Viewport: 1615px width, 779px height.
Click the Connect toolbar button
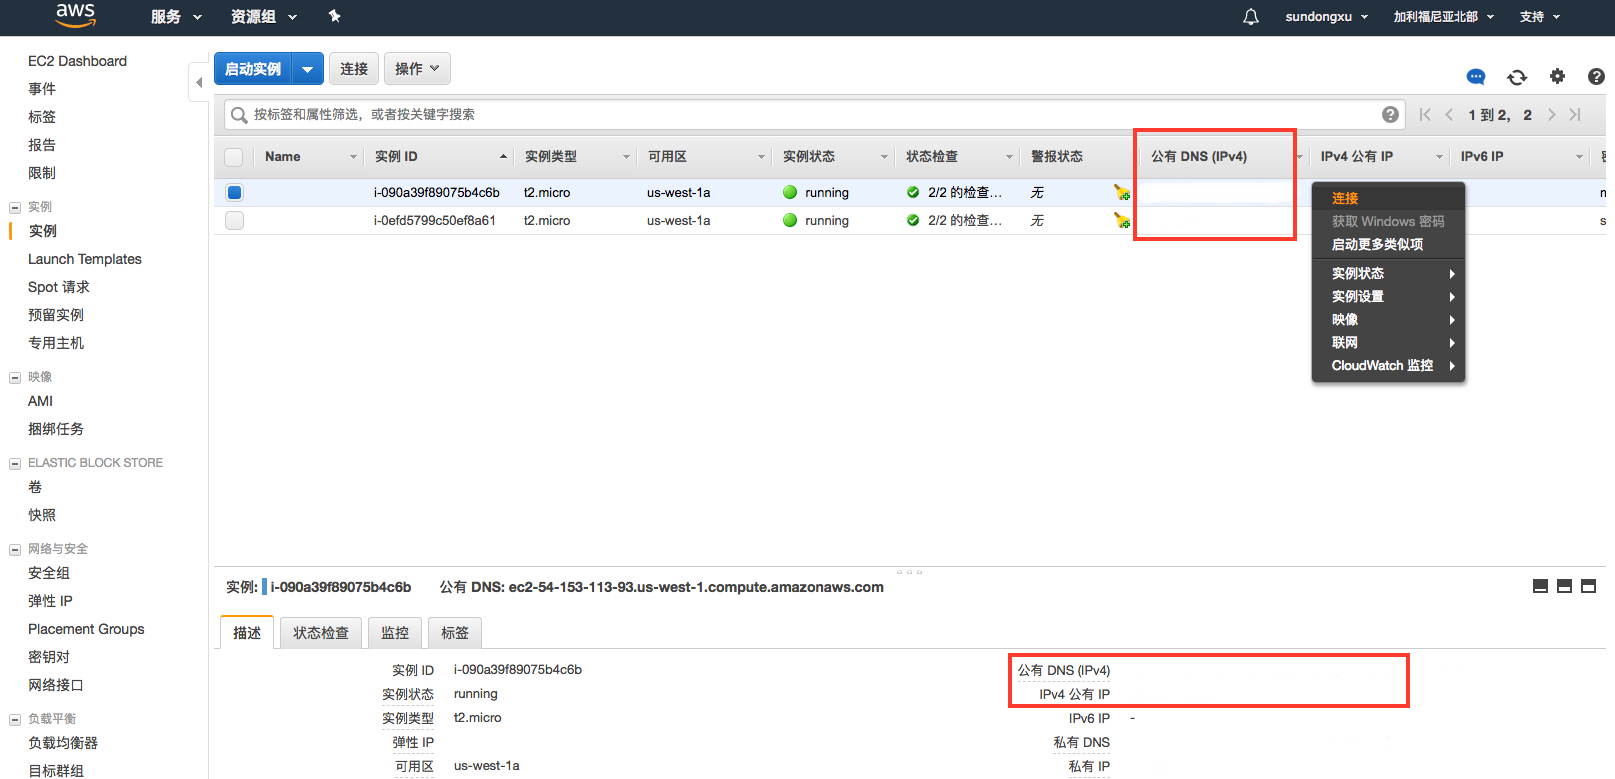point(354,69)
